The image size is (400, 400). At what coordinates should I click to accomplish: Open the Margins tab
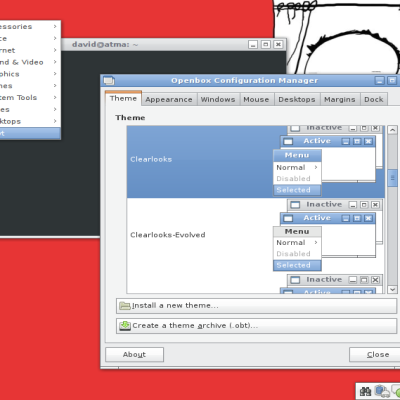340,99
